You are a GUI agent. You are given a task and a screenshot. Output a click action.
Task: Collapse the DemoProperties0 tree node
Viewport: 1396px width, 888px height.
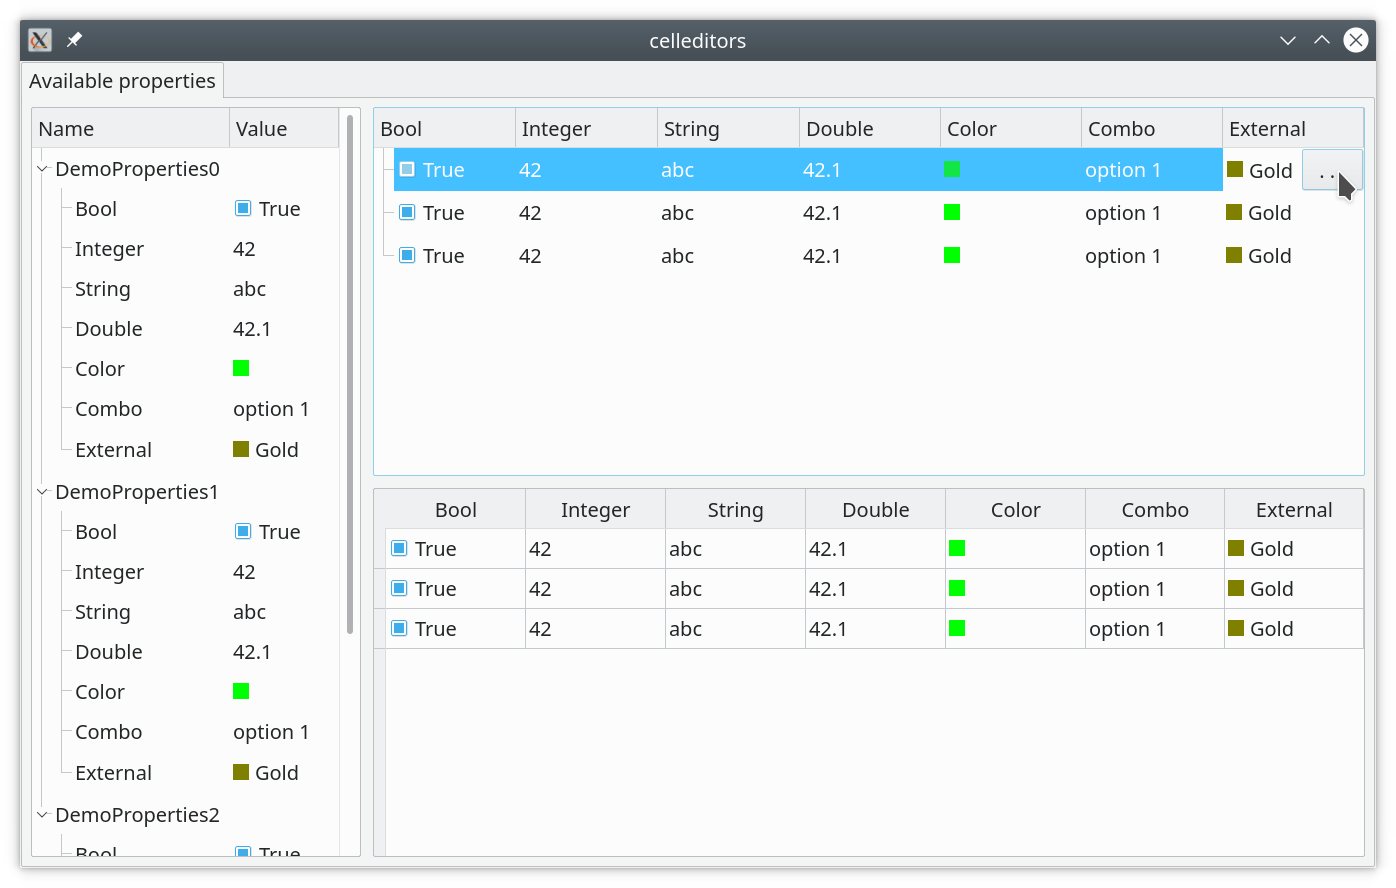(43, 169)
